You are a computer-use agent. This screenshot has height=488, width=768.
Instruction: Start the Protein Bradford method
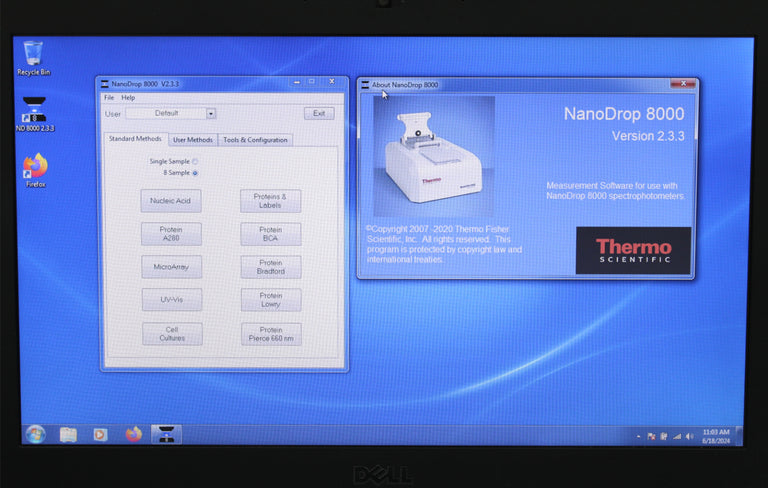(270, 266)
